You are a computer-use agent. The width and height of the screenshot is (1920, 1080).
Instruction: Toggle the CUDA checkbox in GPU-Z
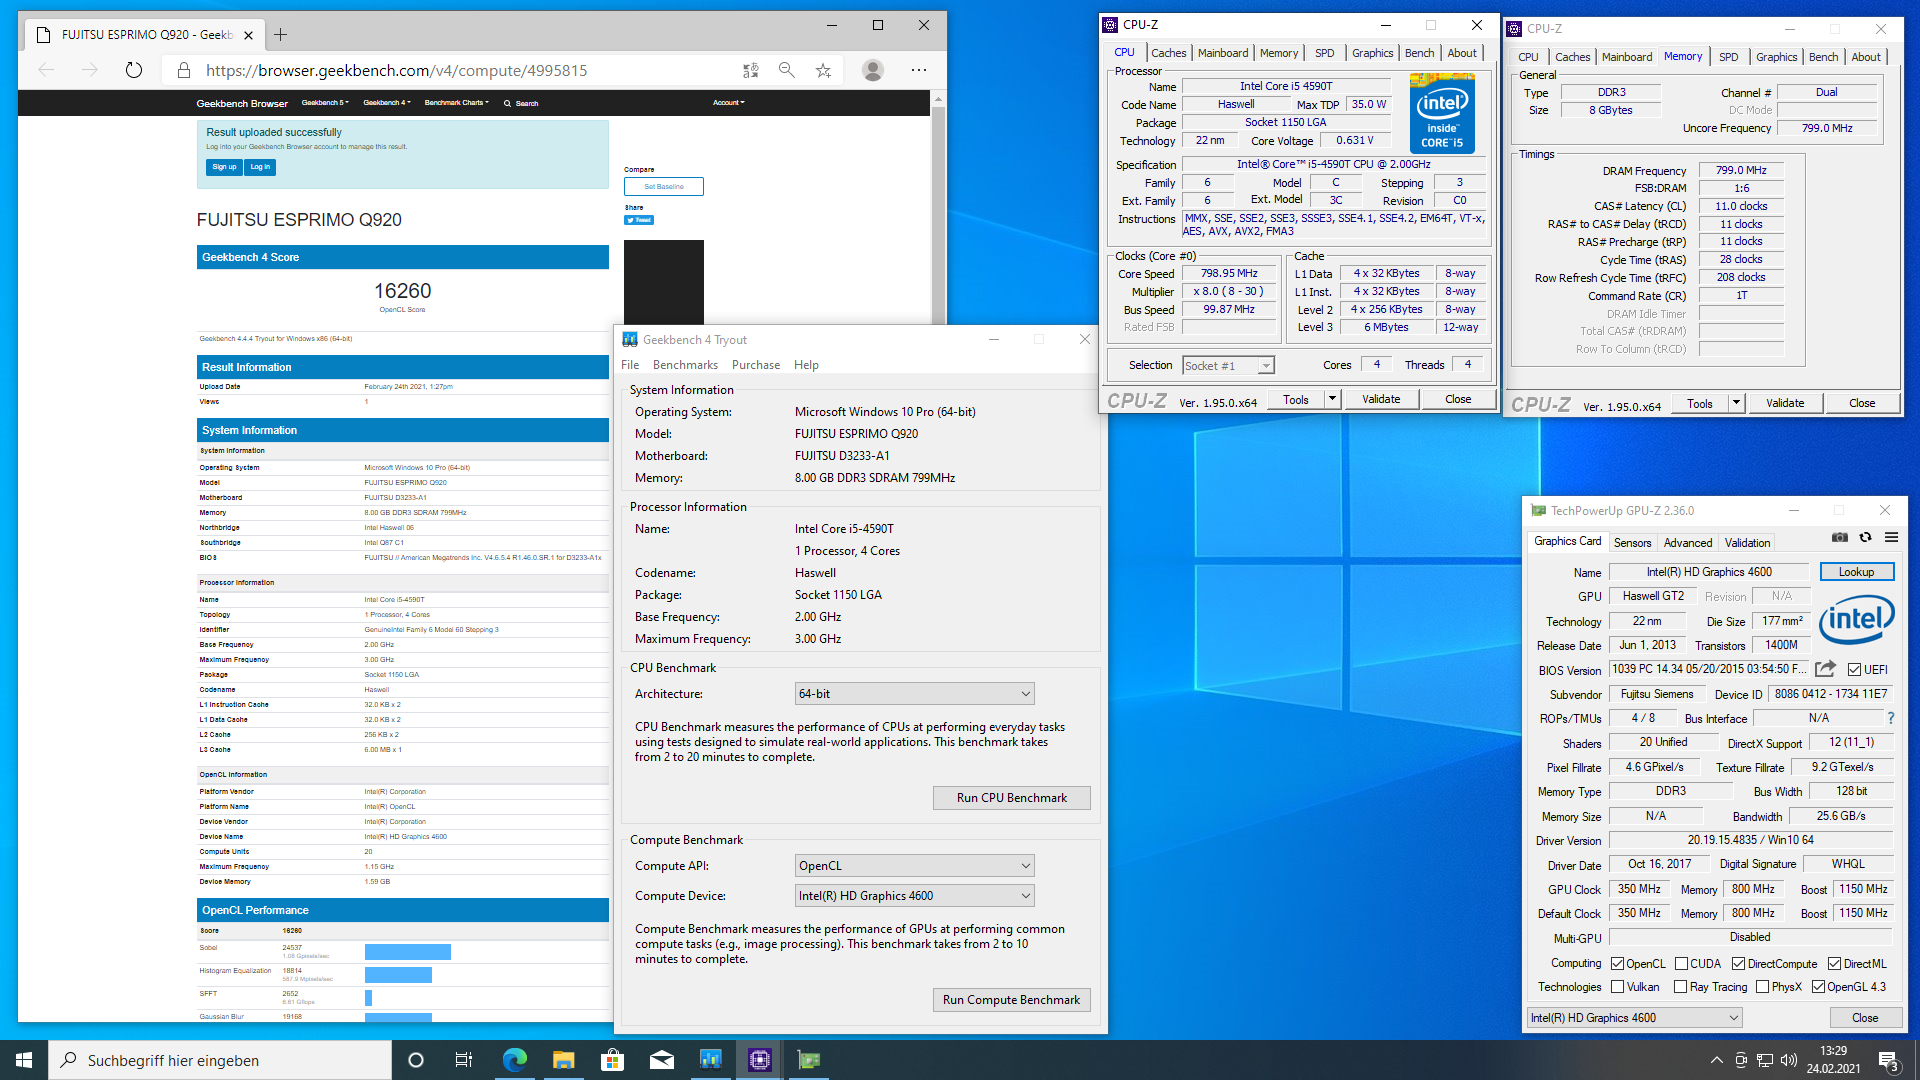pos(1681,964)
